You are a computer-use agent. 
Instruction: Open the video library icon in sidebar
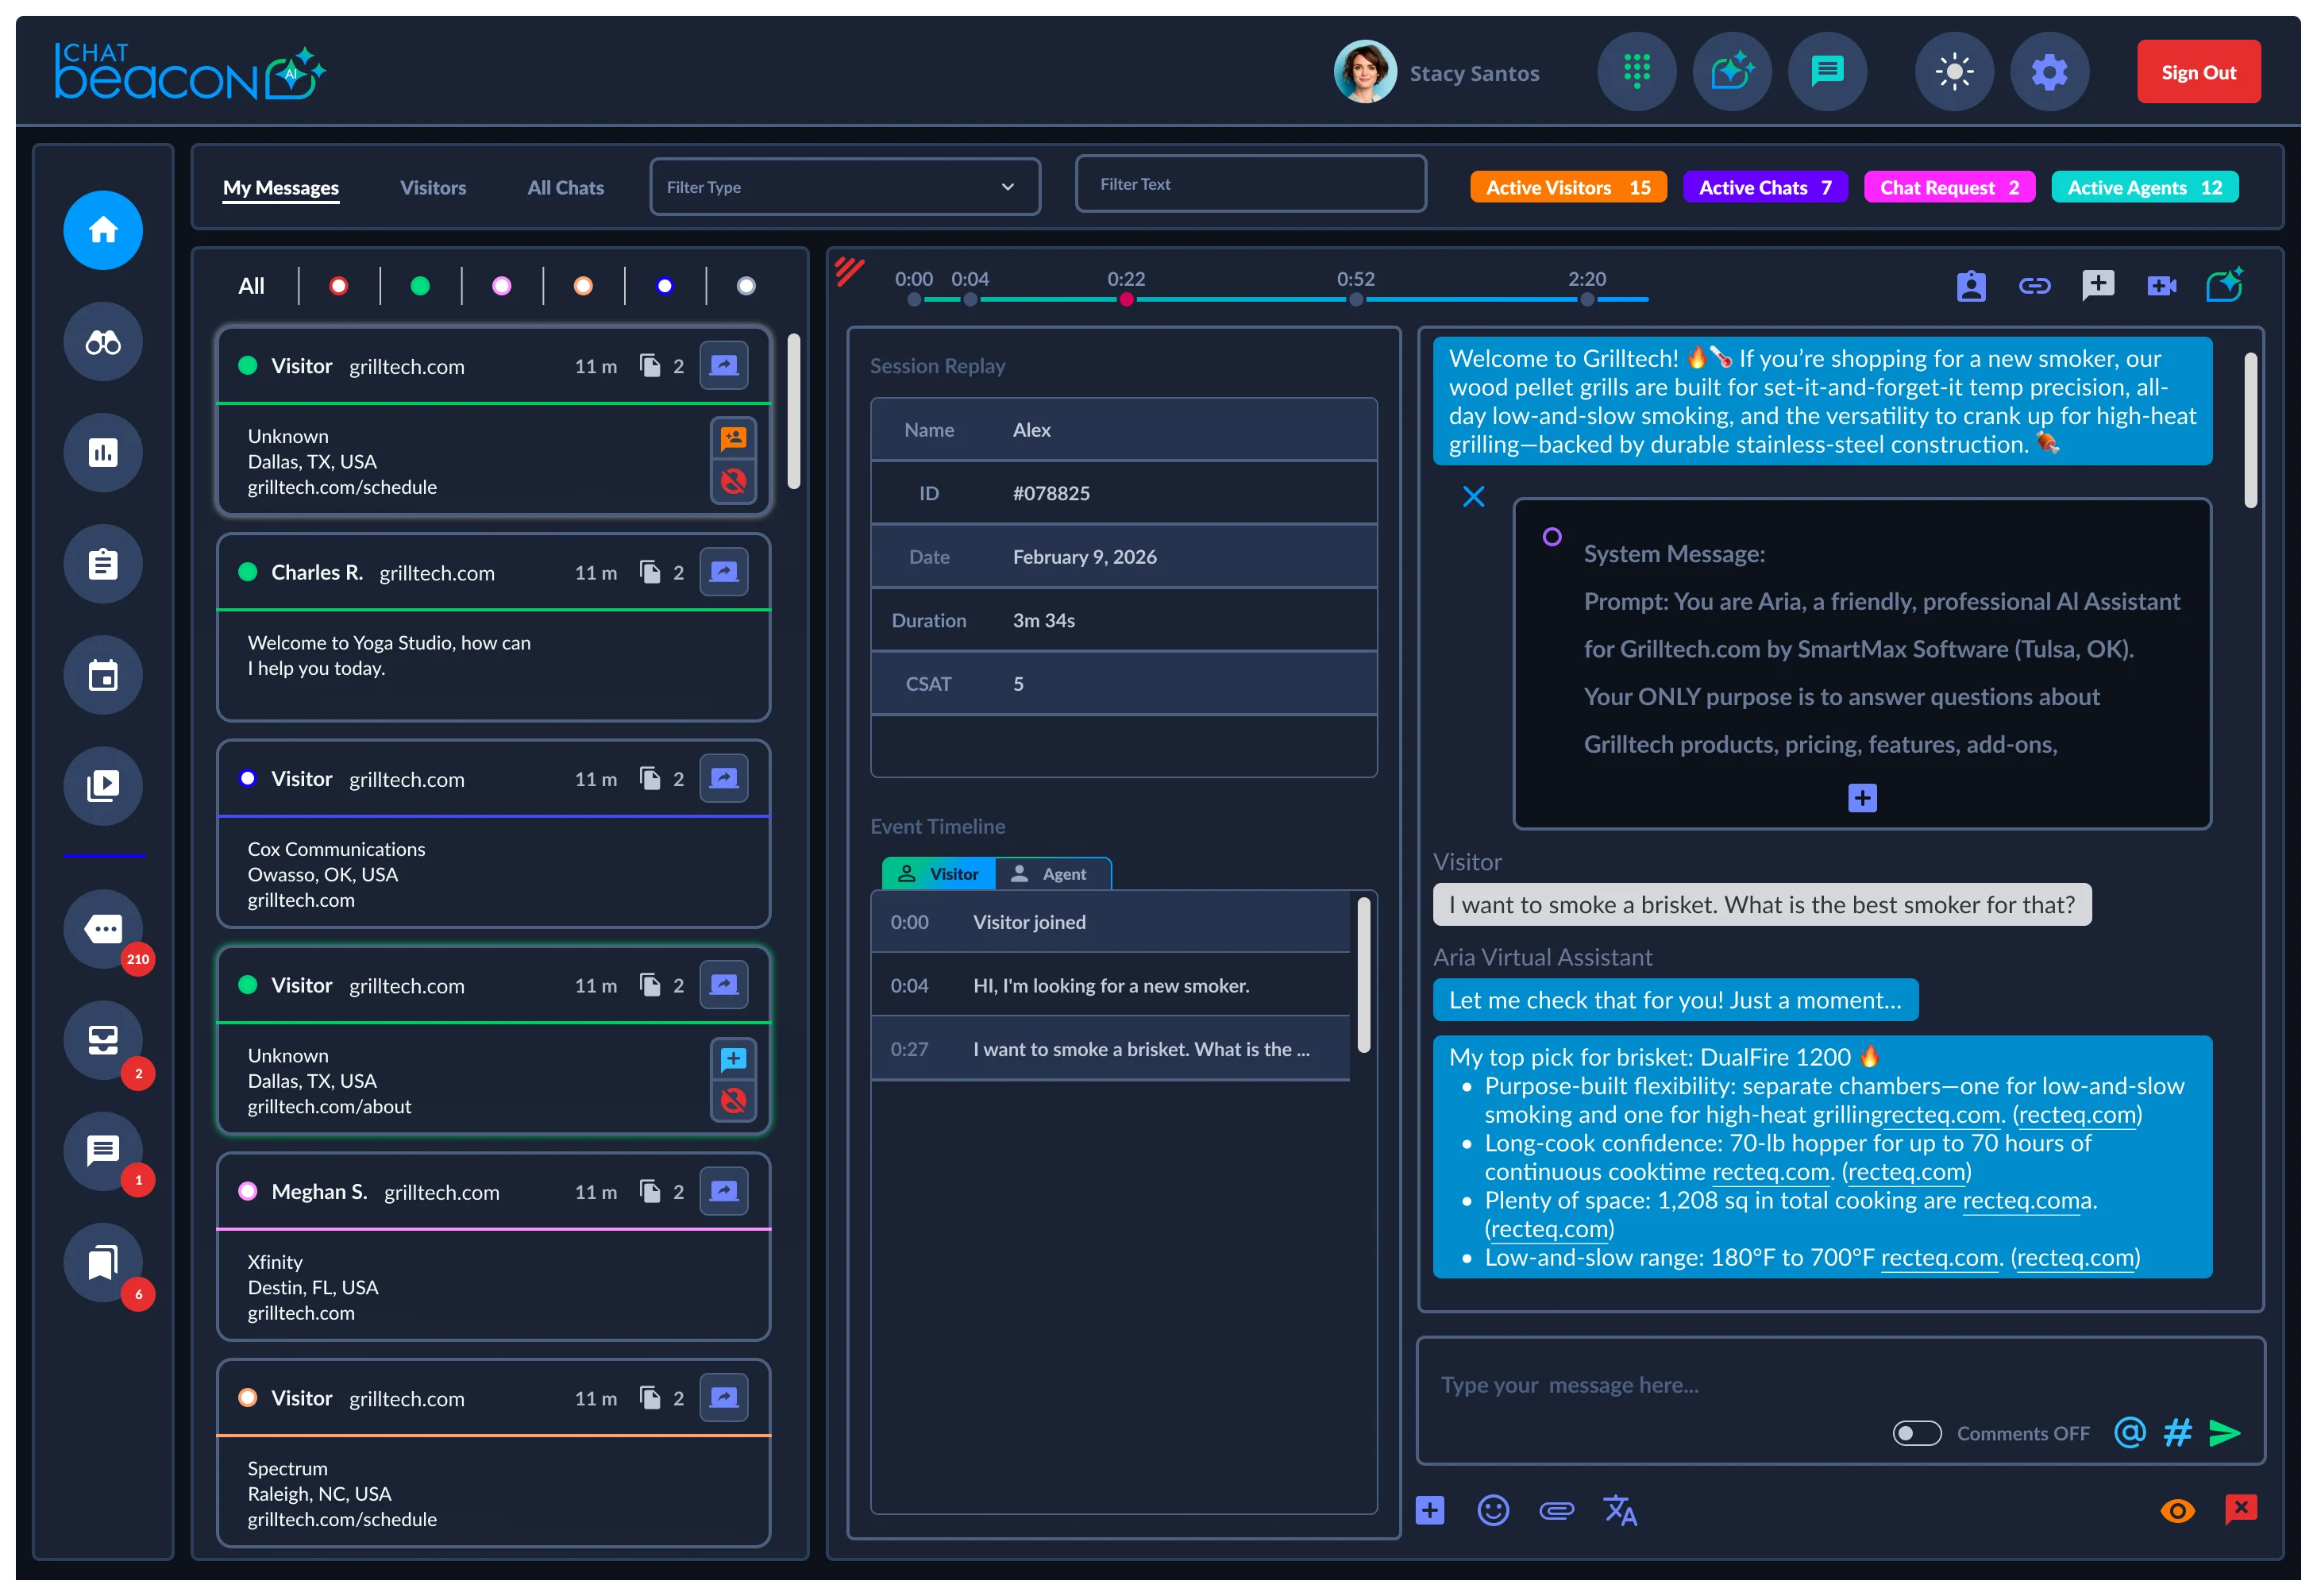[103, 786]
